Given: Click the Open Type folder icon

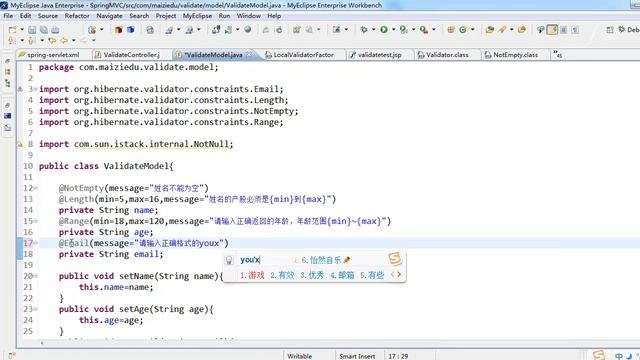Looking at the screenshot, I should coord(489,29).
